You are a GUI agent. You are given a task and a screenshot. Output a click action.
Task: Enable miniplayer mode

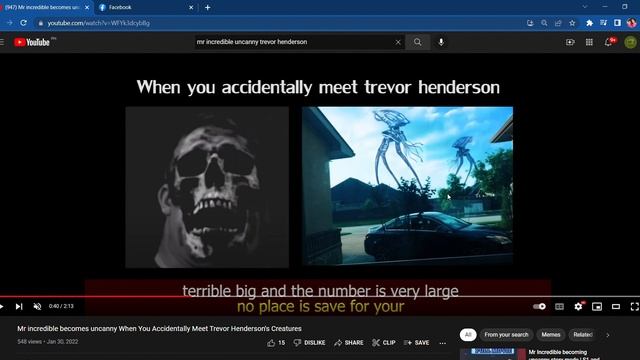point(597,307)
